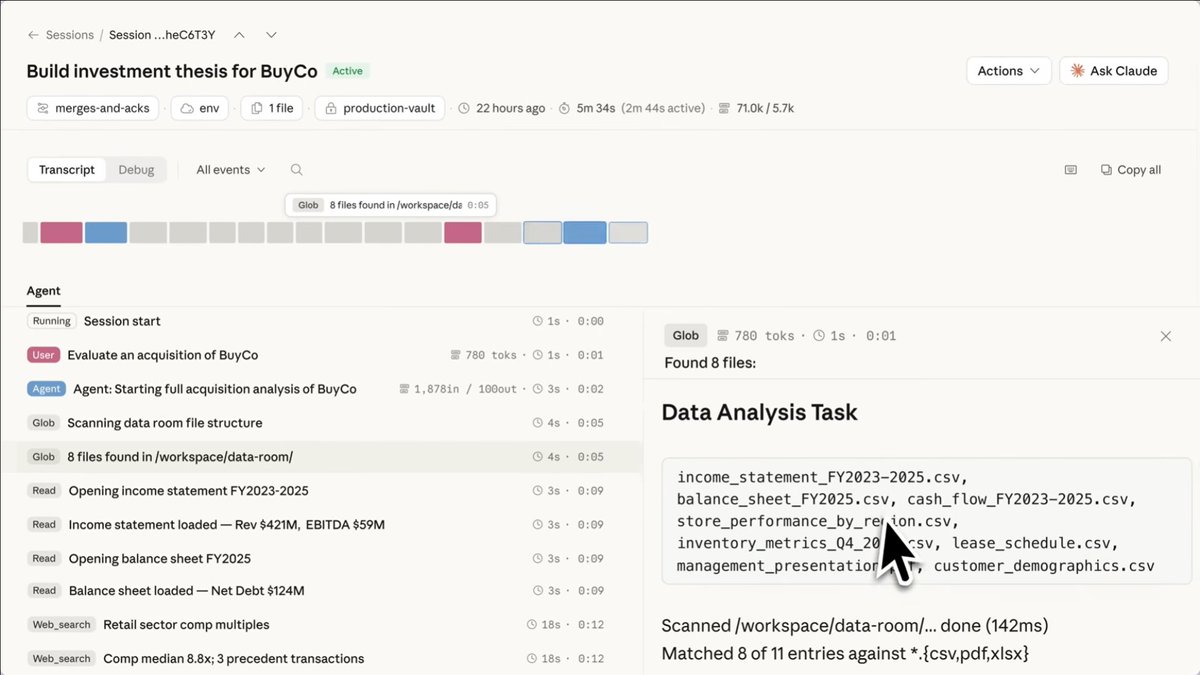
Task: Click 'Found 8 files:' text
Action: point(710,363)
